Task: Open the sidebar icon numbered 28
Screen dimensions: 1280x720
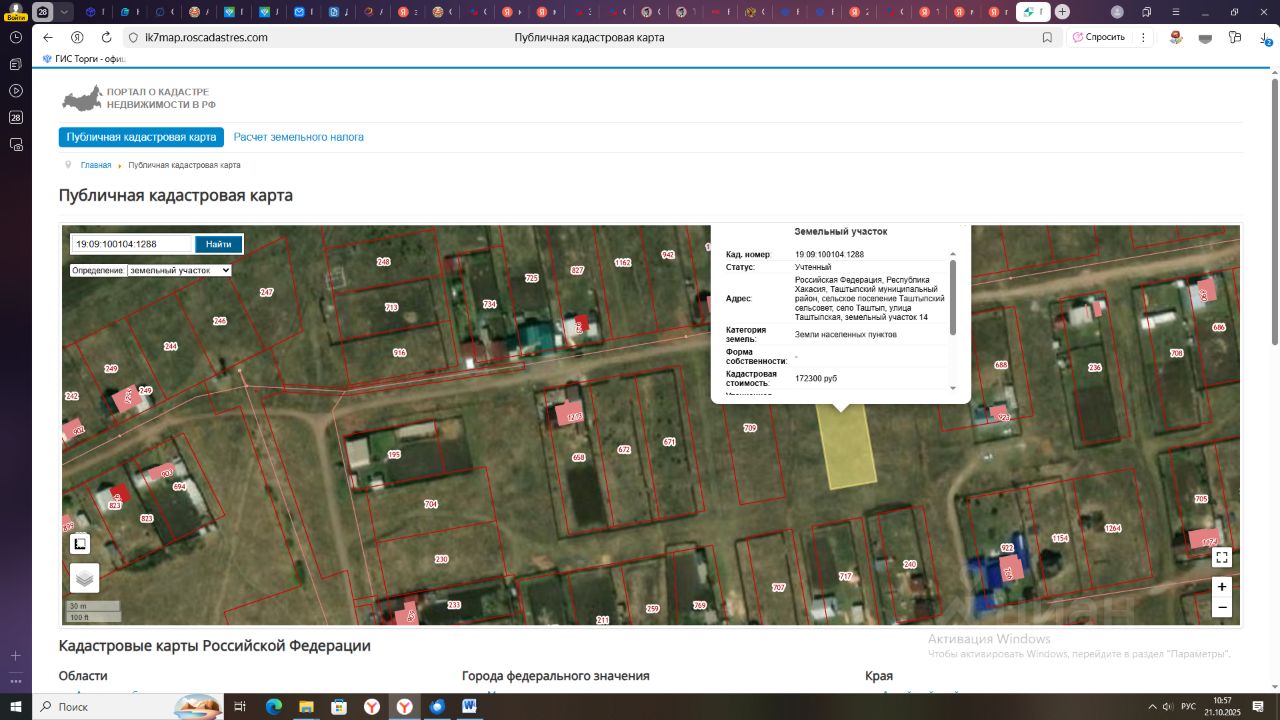Action: tap(16, 118)
